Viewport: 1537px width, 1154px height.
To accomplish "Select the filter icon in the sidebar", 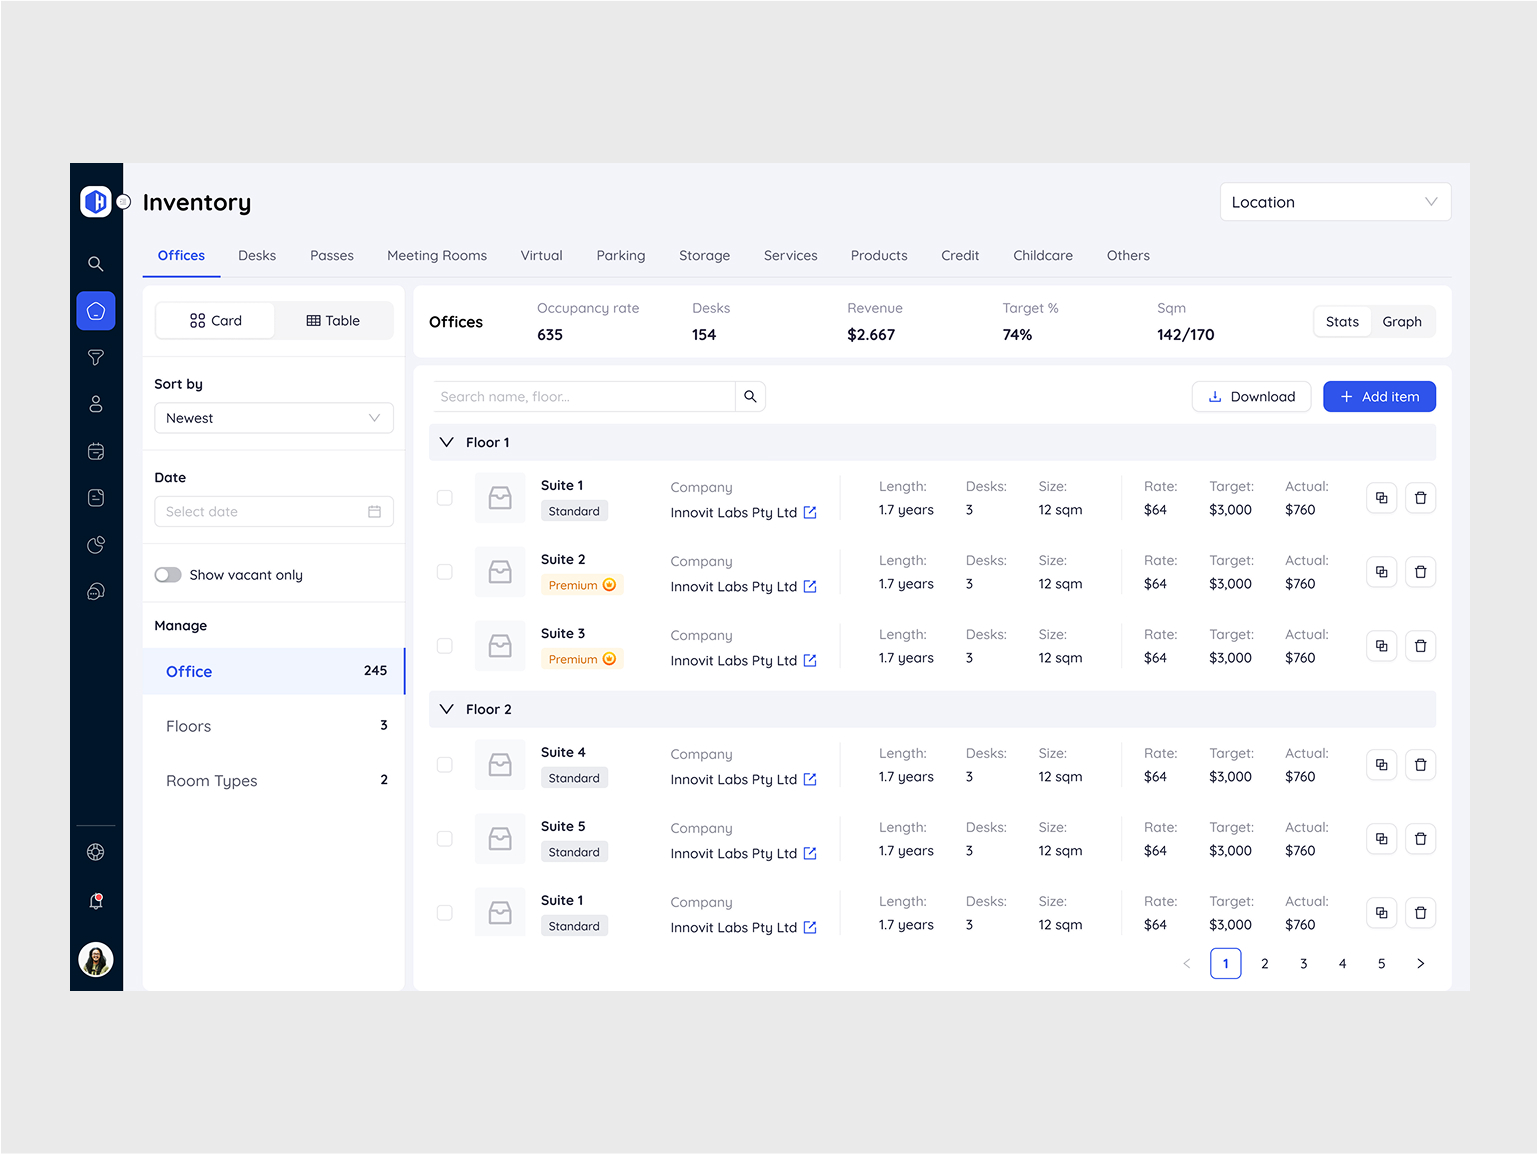I will [x=95, y=357].
